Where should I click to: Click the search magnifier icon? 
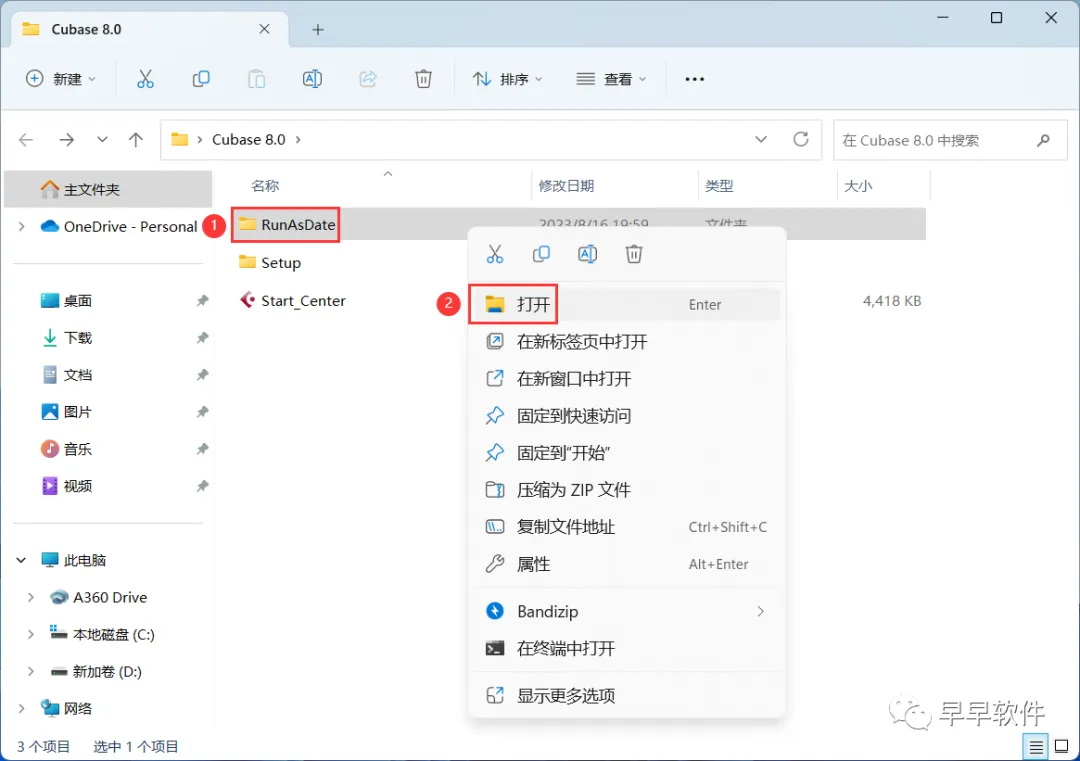coord(1043,140)
